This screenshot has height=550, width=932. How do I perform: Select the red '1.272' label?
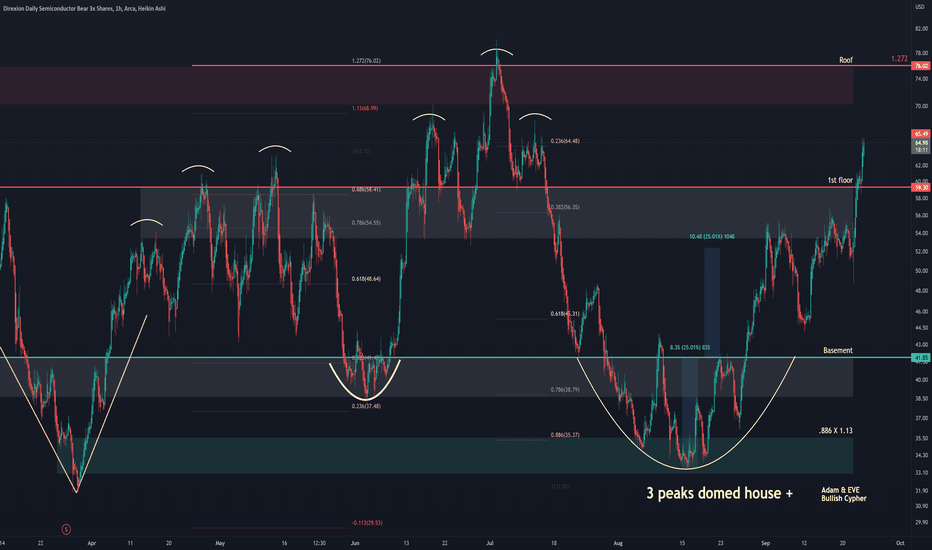click(x=899, y=58)
